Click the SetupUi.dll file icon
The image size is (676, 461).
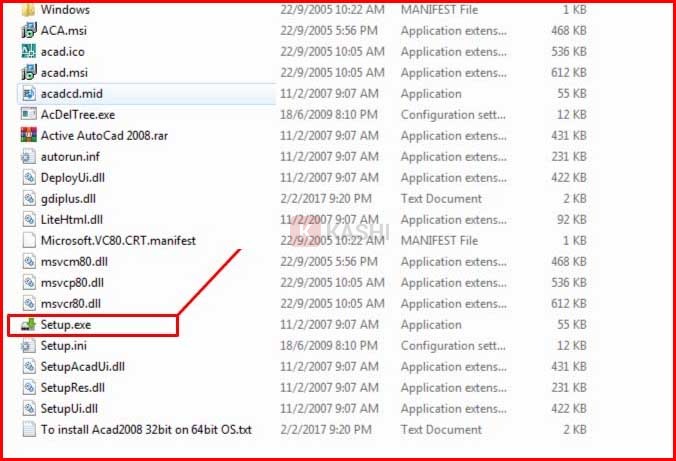coord(29,408)
